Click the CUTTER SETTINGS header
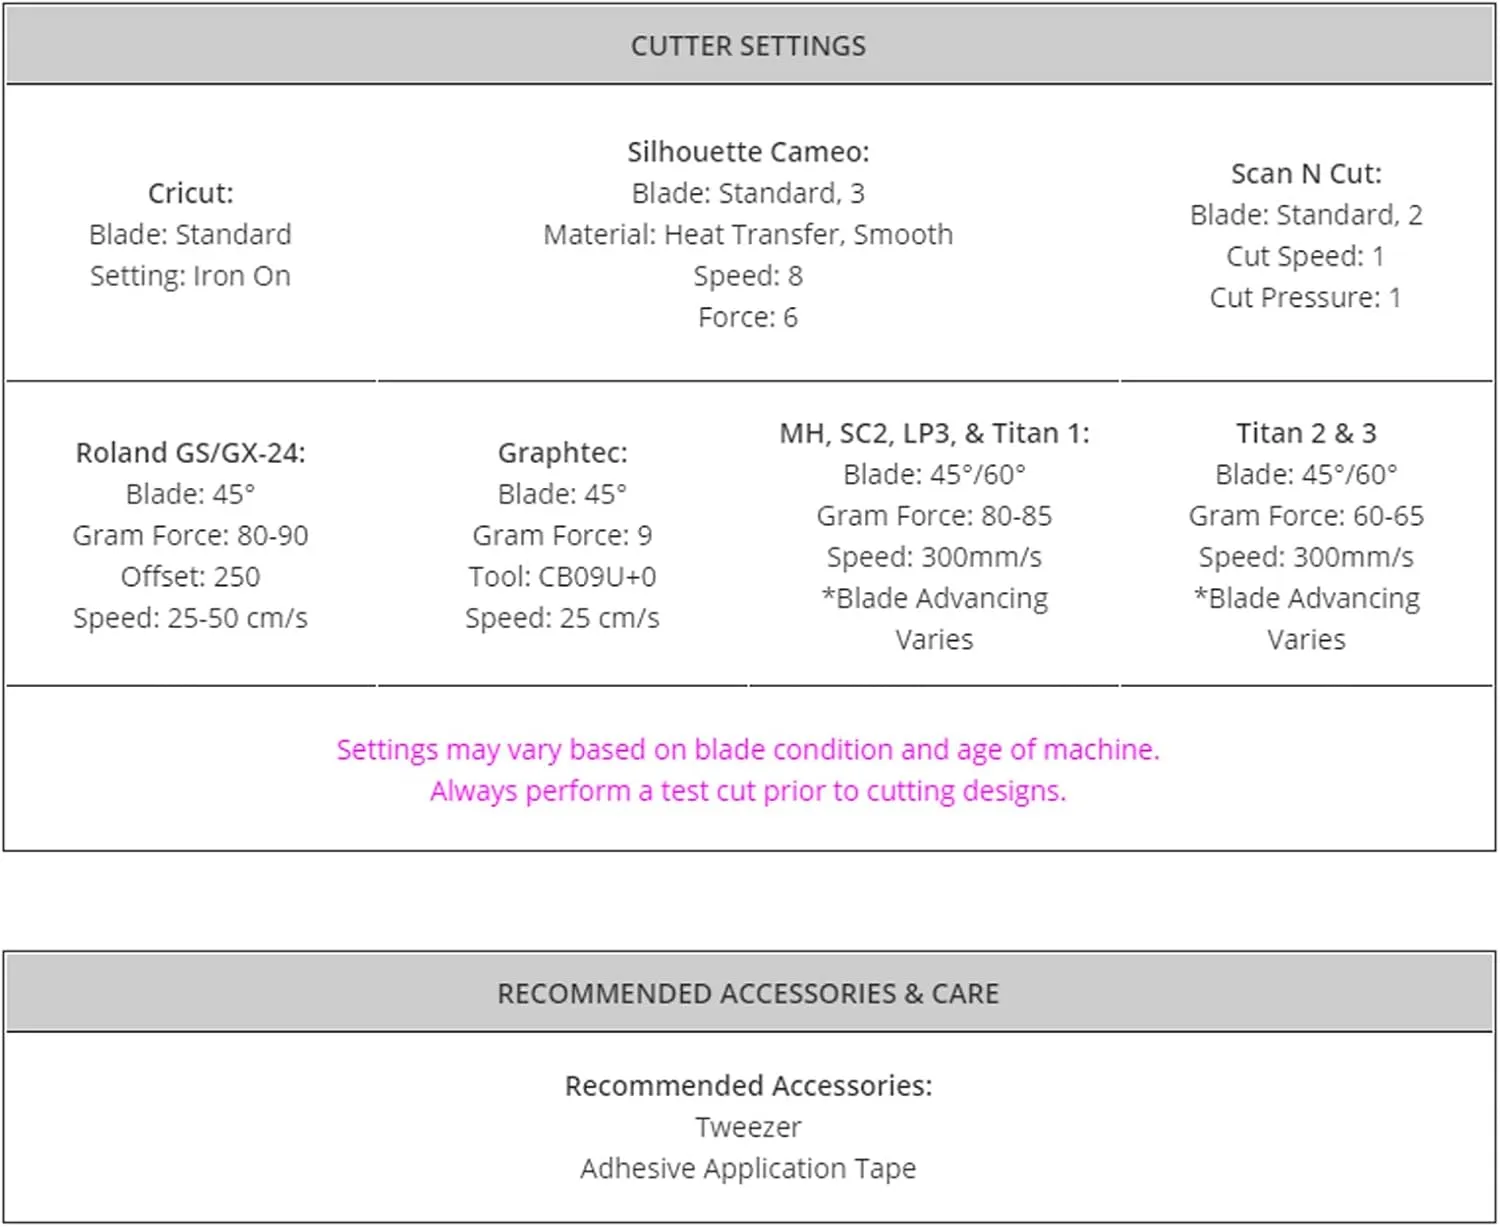Screen dimensions: 1500x1227 749,46
